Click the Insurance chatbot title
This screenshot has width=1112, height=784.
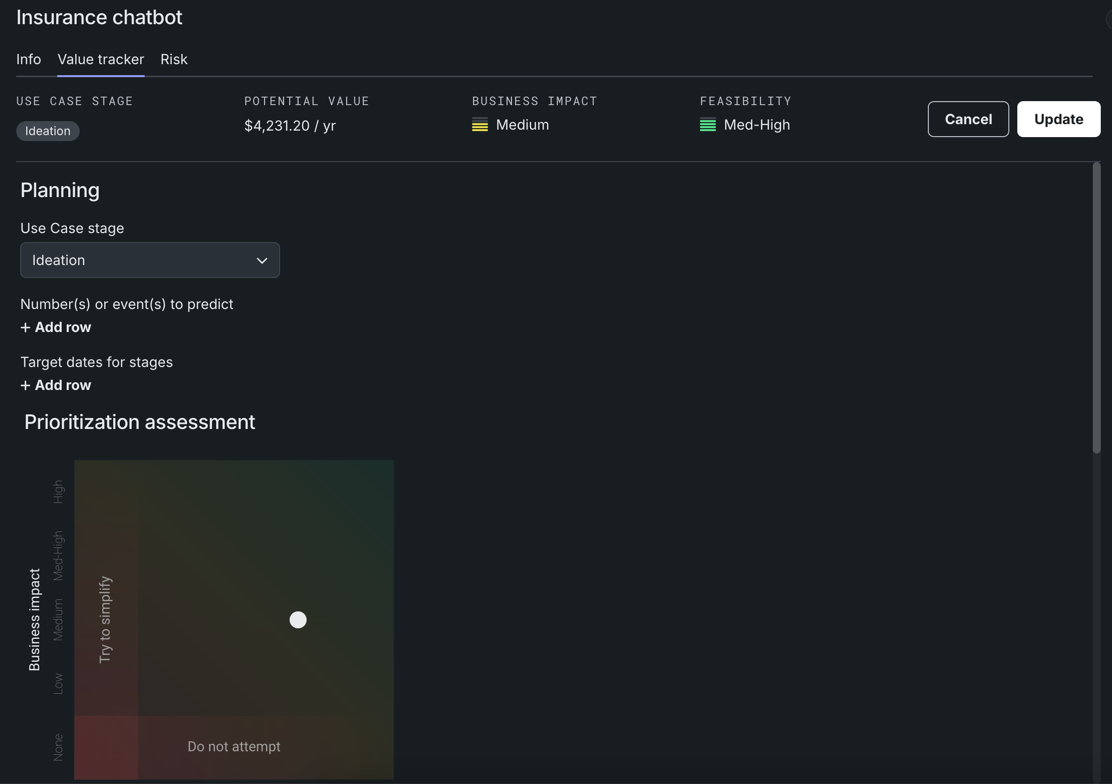click(99, 17)
